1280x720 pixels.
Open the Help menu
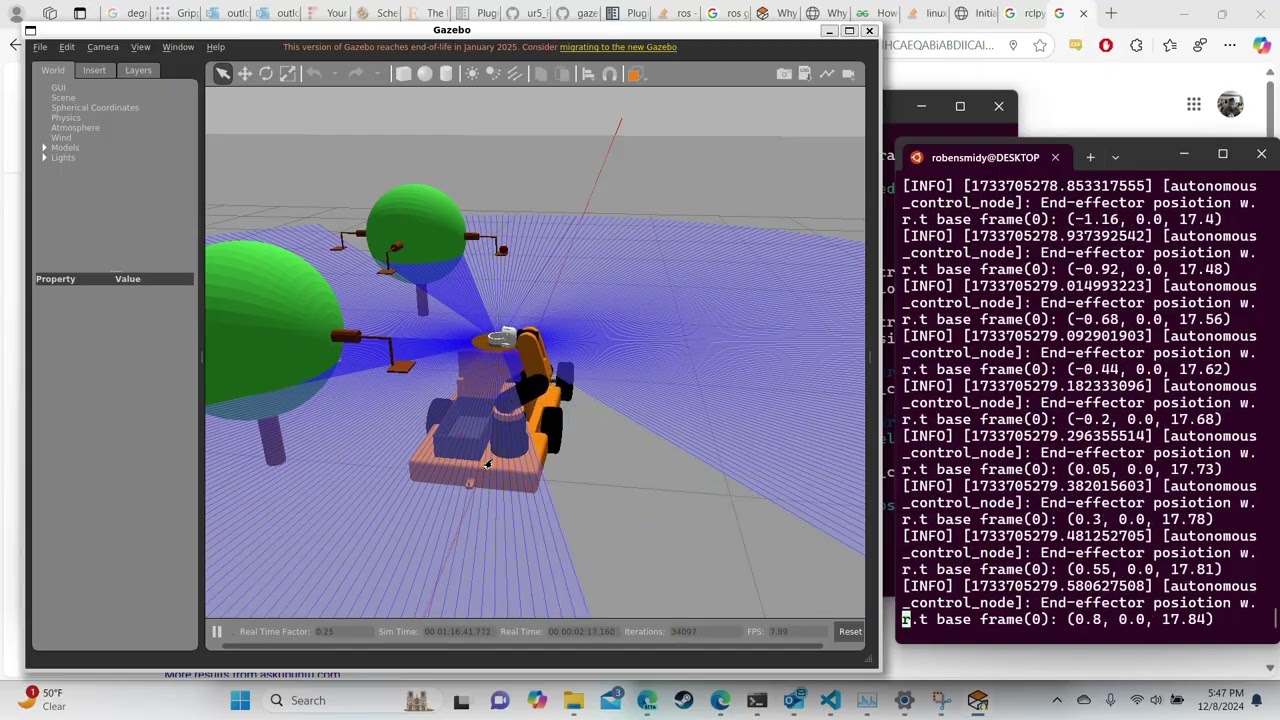click(x=215, y=47)
